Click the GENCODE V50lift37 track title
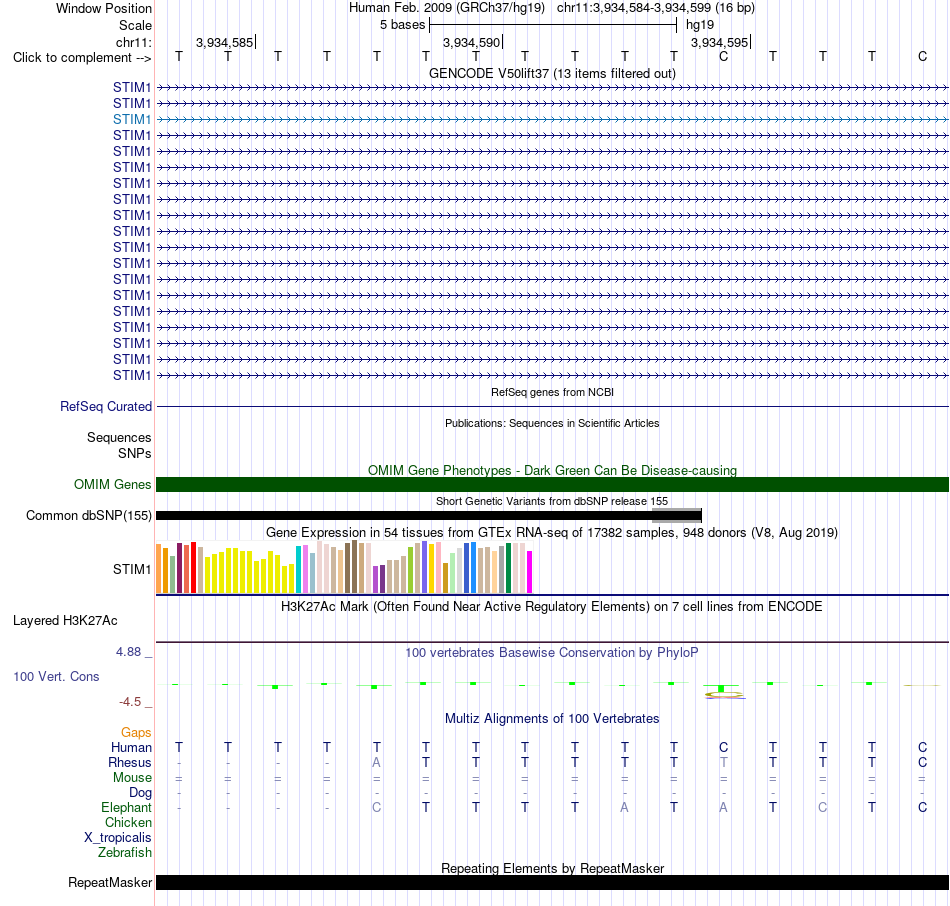This screenshot has height=906, width=950. (x=552, y=73)
